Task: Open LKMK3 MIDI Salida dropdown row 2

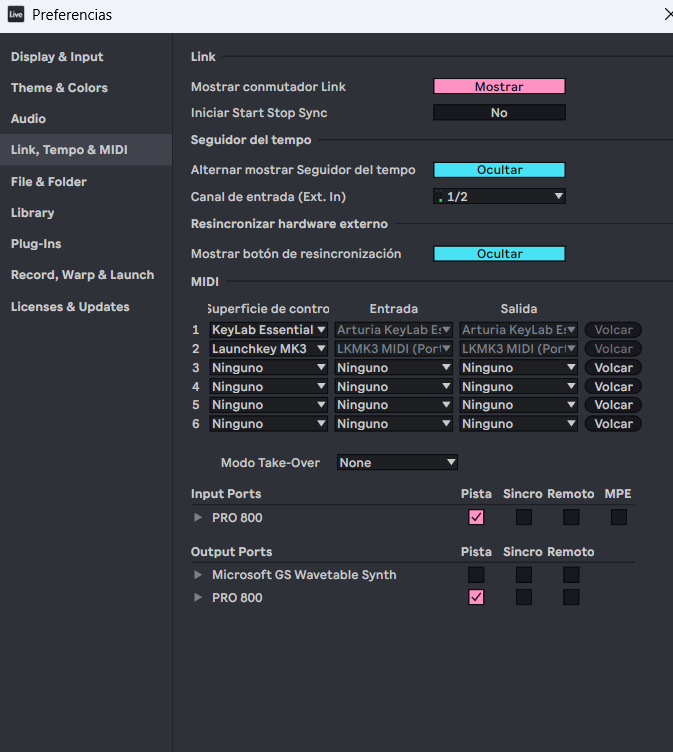Action: pyautogui.click(x=519, y=349)
